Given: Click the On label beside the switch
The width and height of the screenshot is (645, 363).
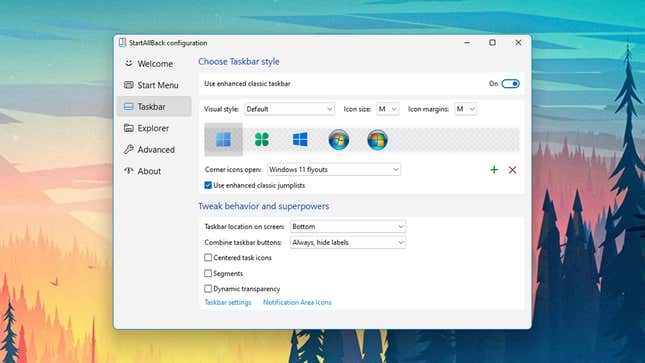Looking at the screenshot, I should pyautogui.click(x=493, y=84).
